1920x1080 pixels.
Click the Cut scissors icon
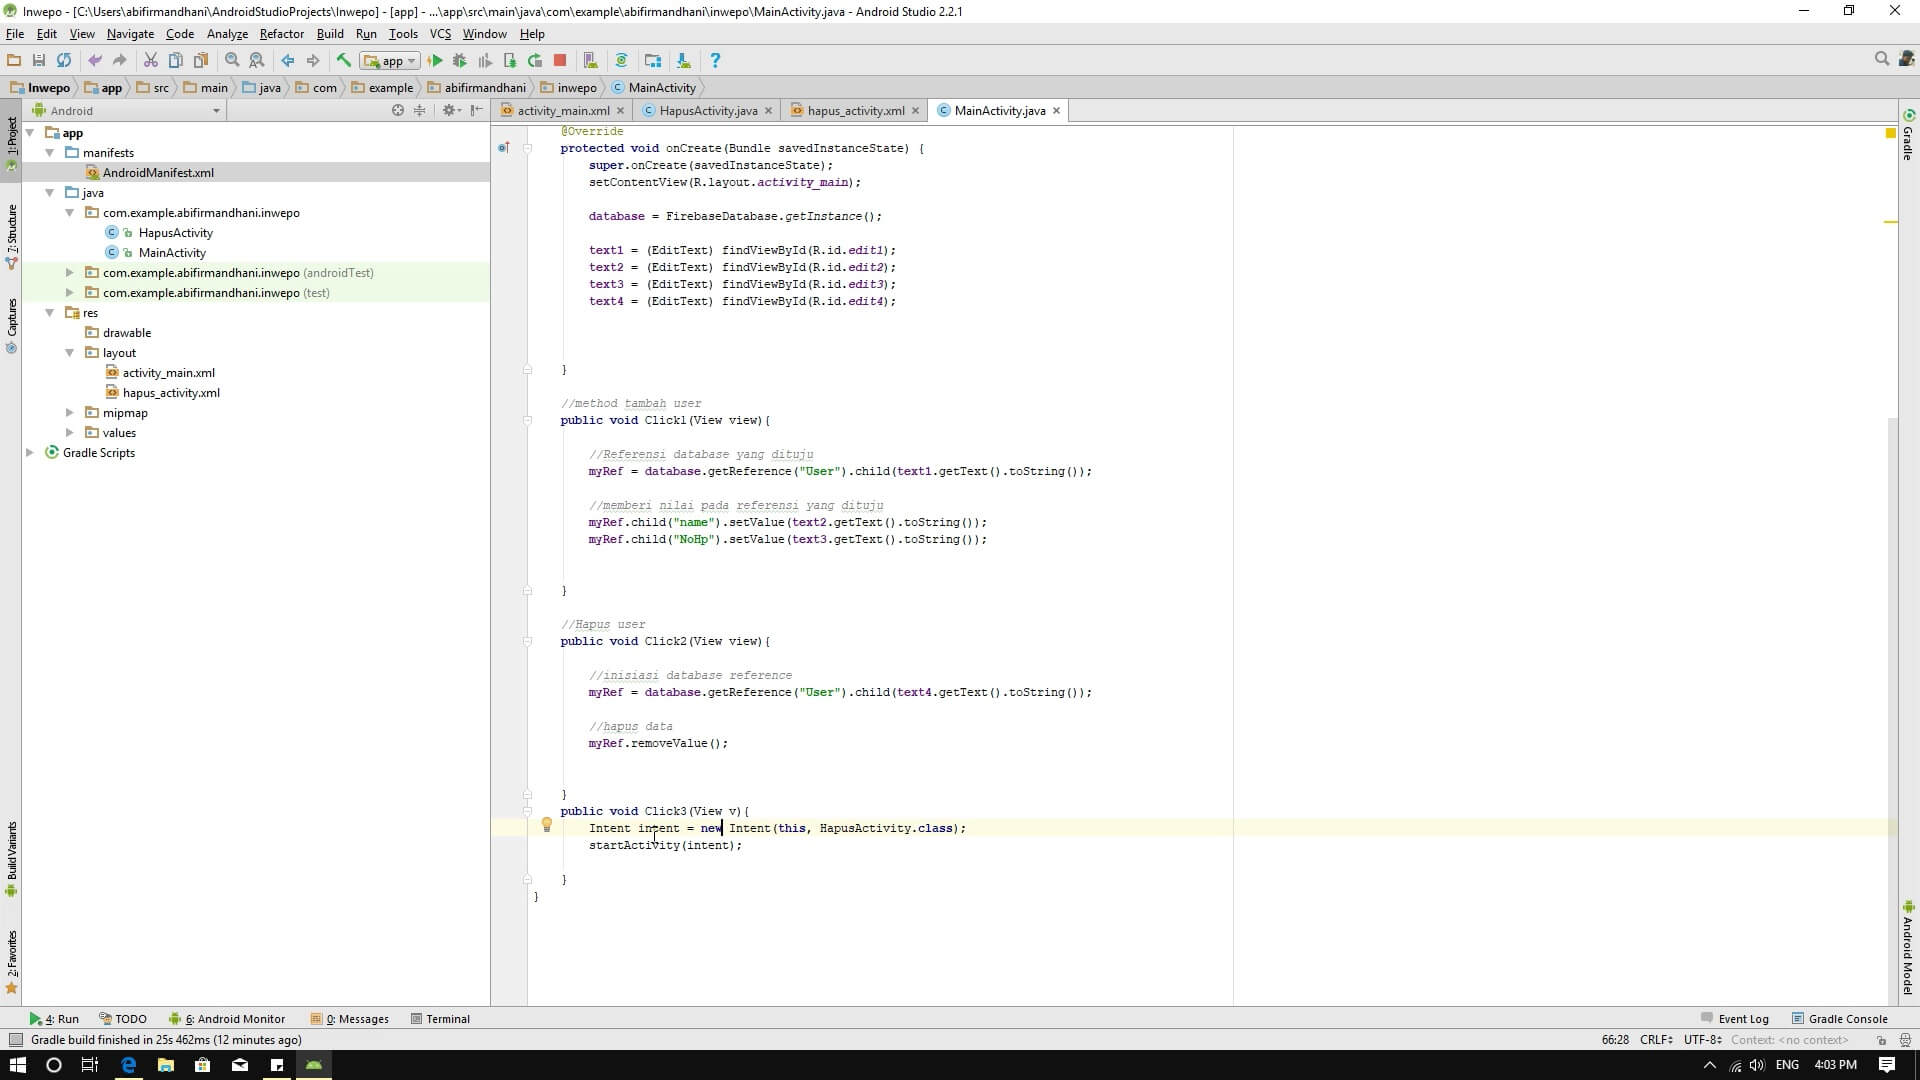point(150,61)
